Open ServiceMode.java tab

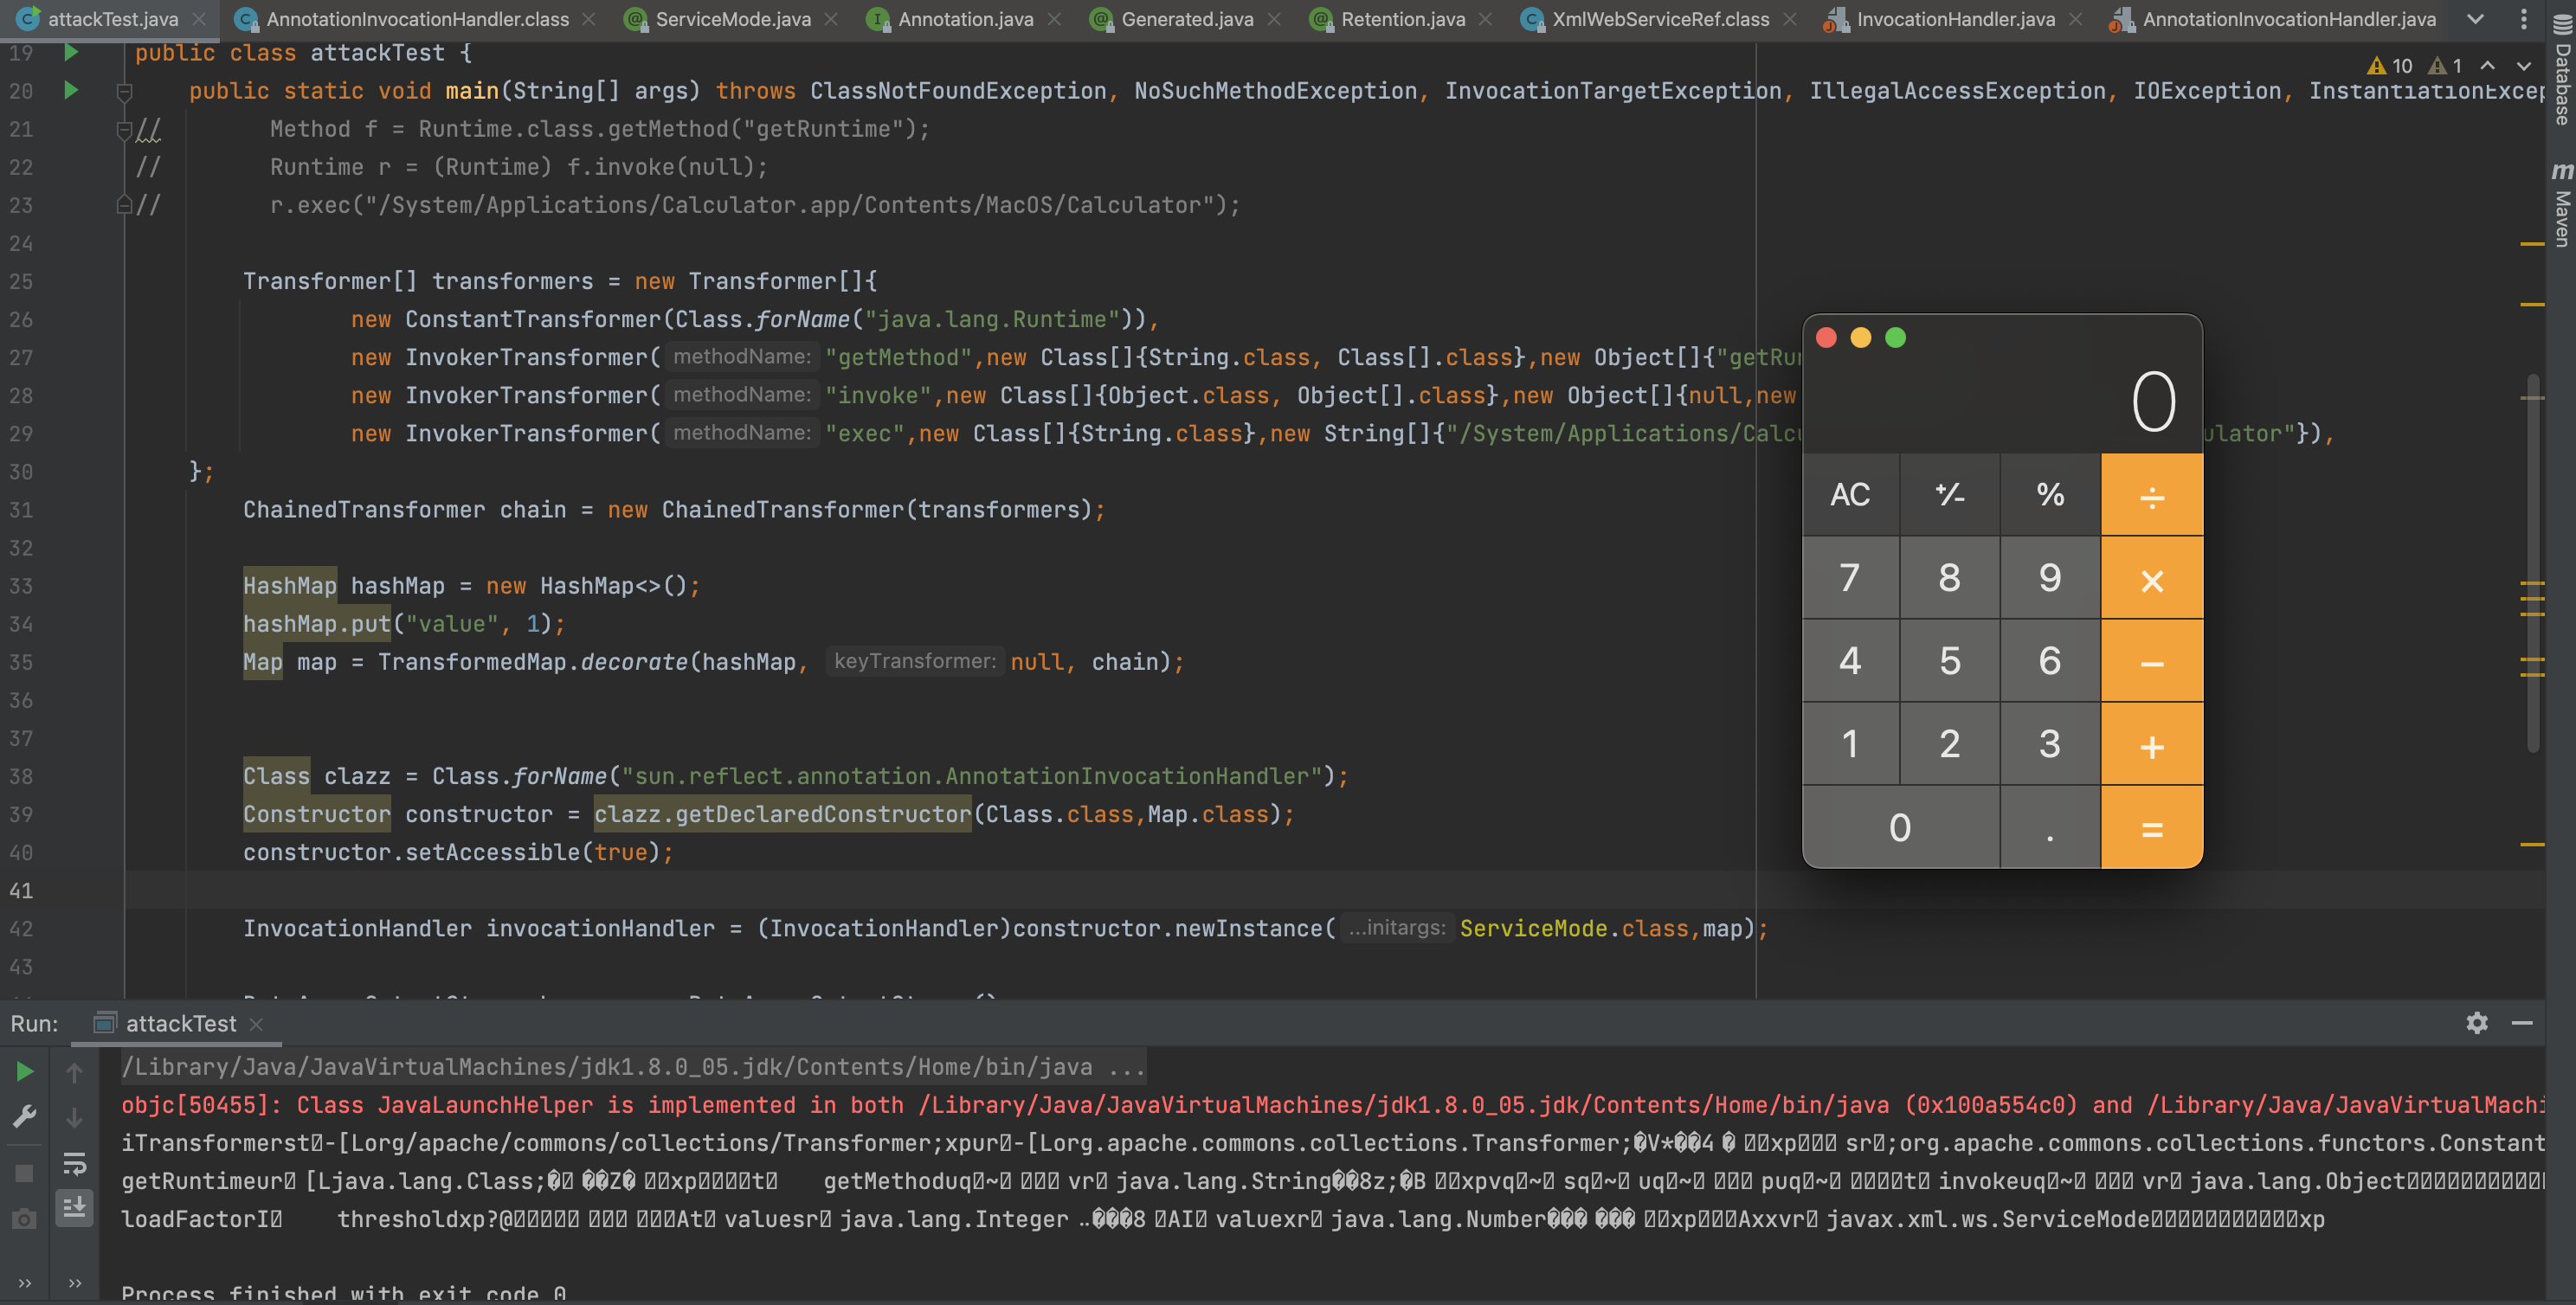click(732, 19)
